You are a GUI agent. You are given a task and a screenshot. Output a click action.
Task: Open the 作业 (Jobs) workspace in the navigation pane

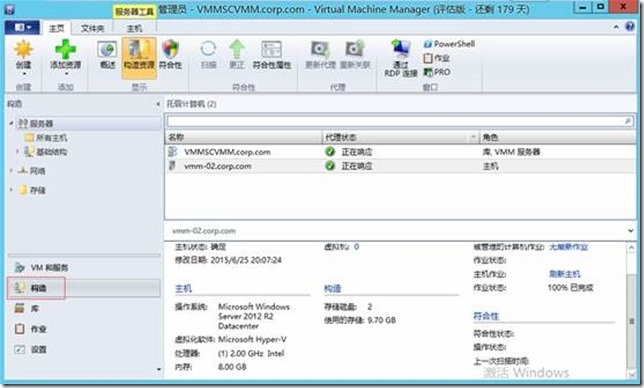coord(83,329)
